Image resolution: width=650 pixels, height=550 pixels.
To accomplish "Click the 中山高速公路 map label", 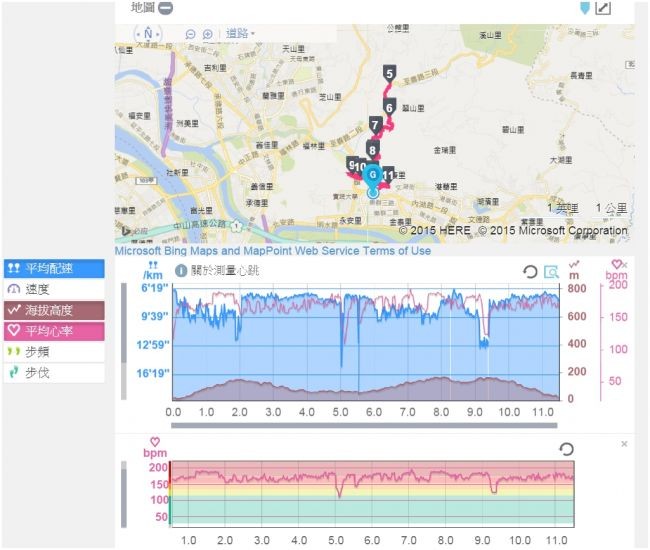I will click(199, 224).
